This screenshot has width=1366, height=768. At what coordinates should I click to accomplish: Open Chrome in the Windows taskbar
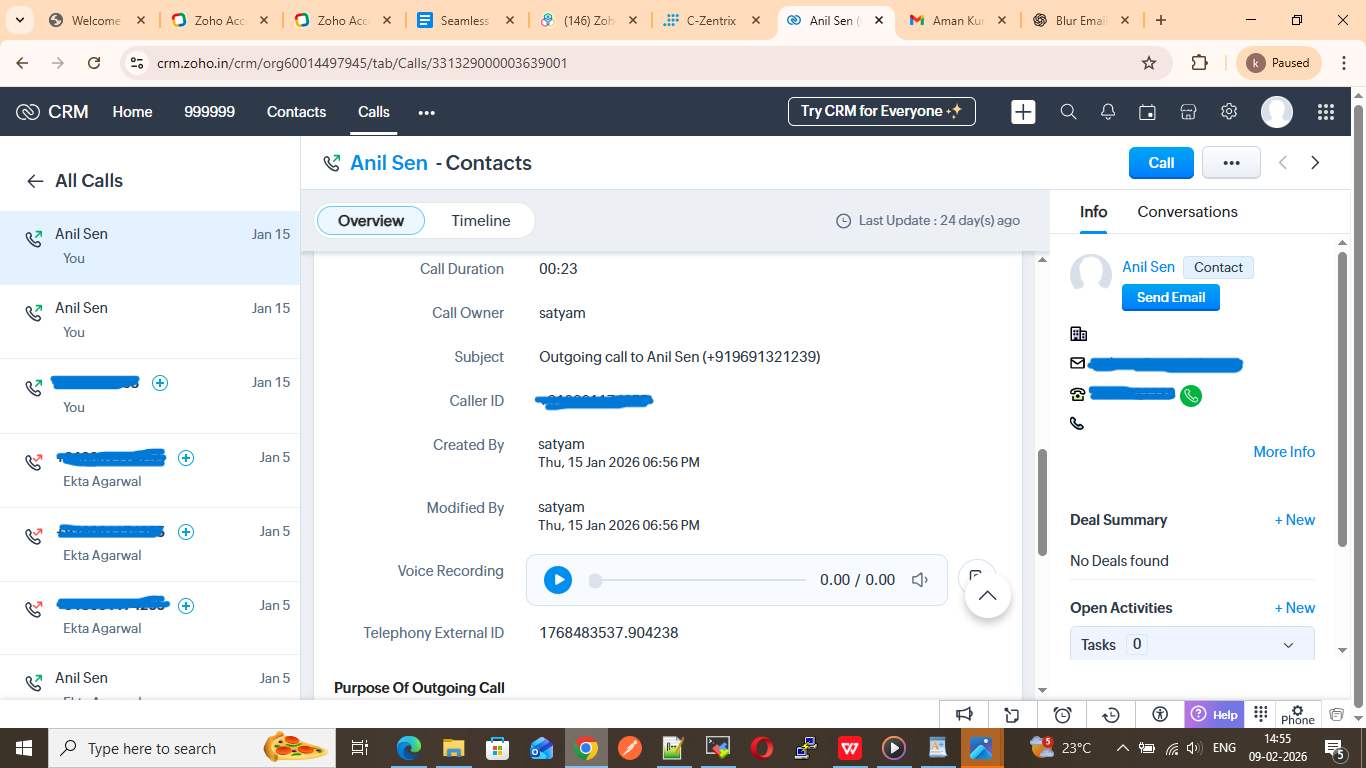[587, 748]
